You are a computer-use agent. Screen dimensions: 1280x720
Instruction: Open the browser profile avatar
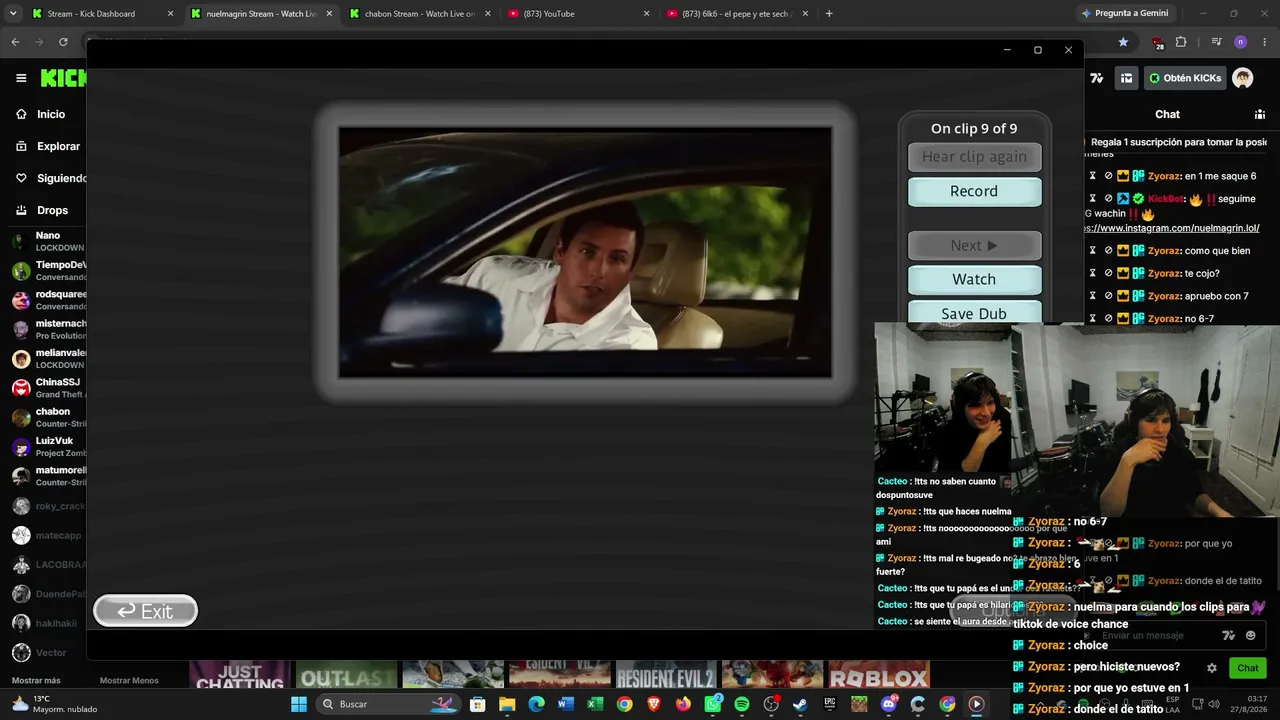[x=1241, y=42]
